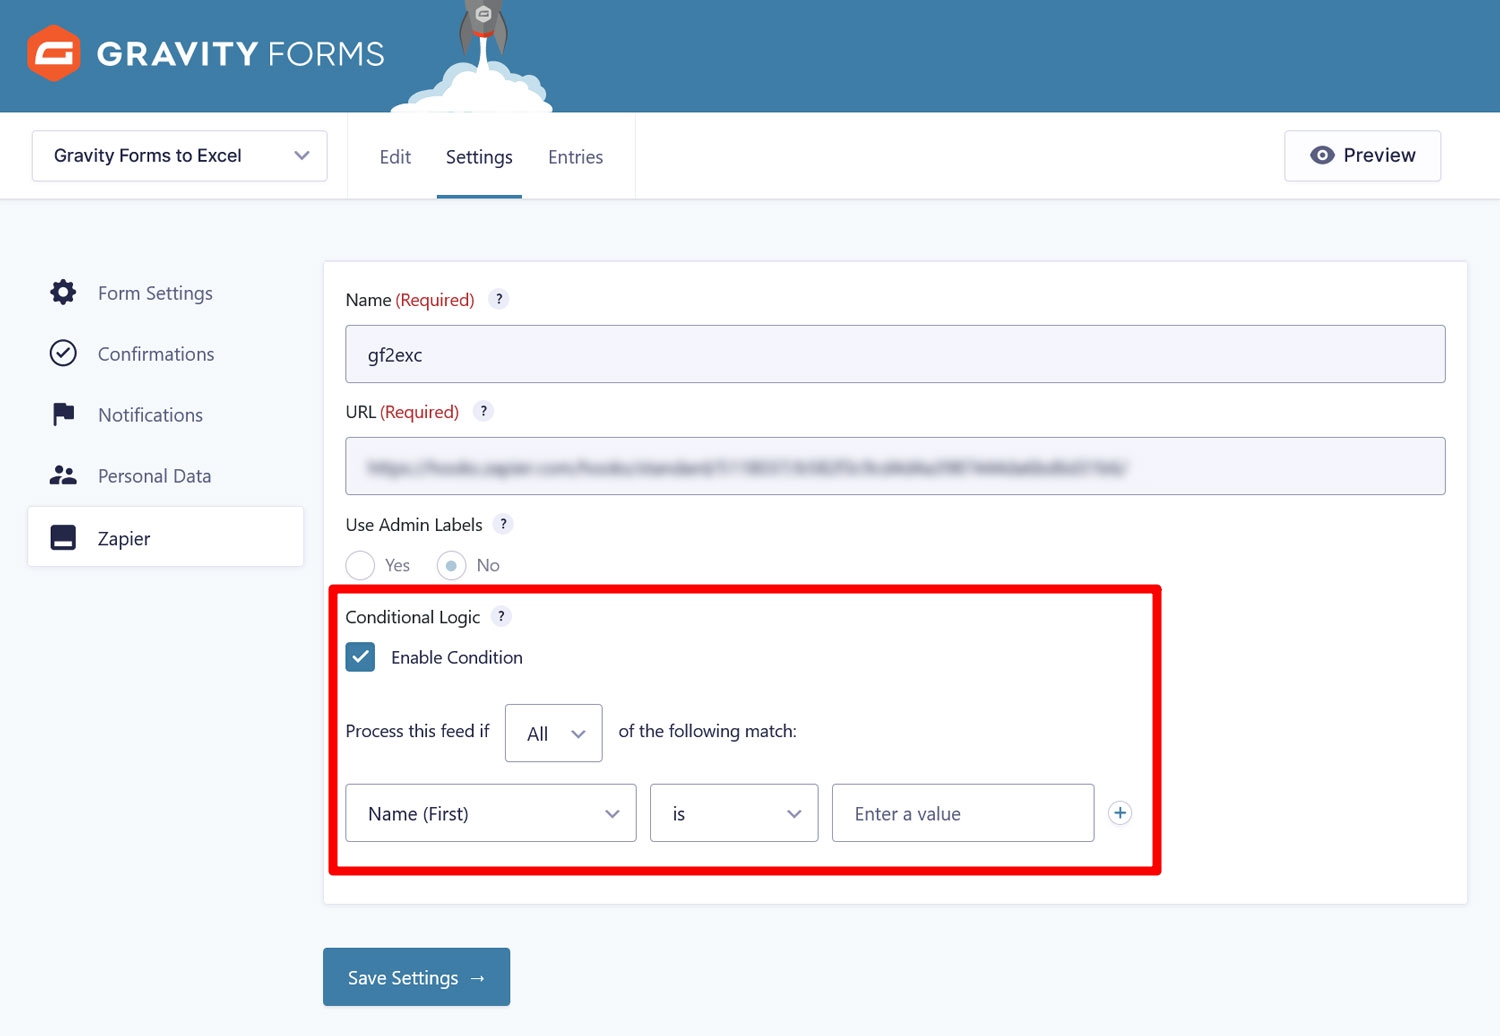Open the Gravity Forms to Excel form switcher

[x=180, y=156]
